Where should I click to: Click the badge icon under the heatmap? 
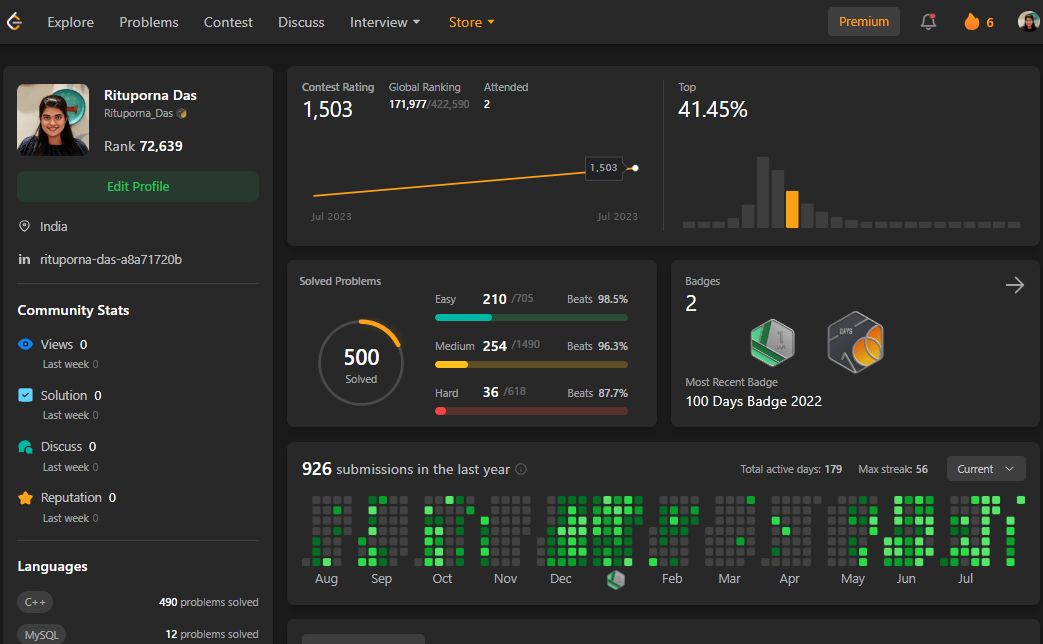click(x=616, y=579)
